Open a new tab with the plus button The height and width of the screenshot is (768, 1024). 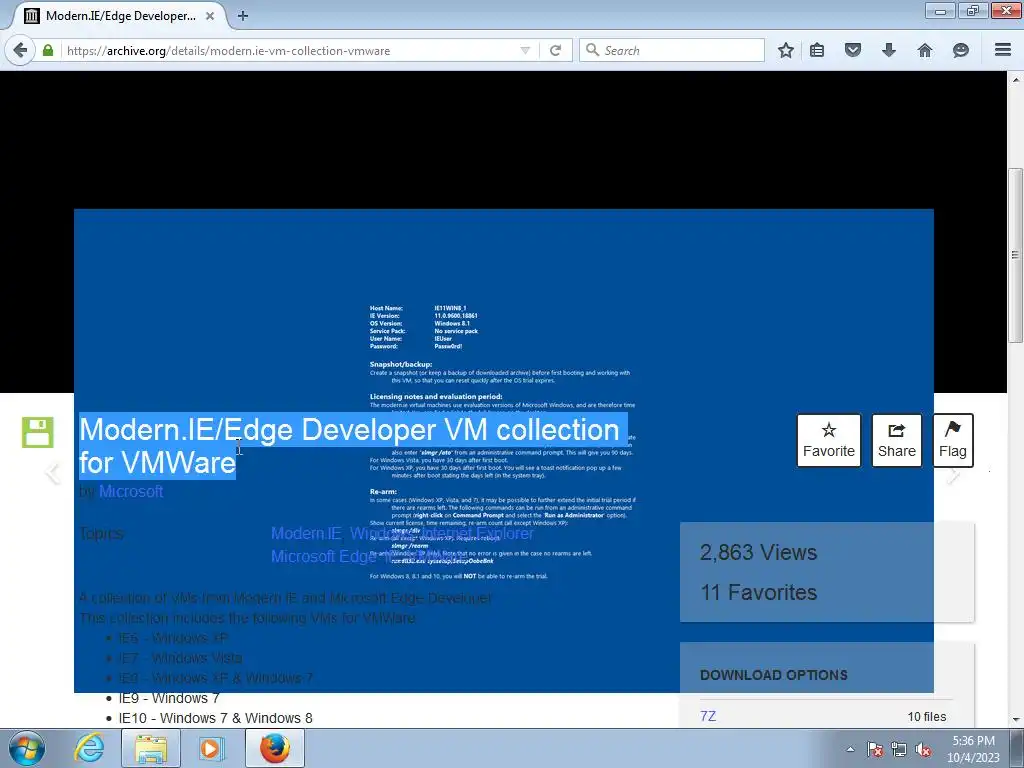click(x=243, y=16)
